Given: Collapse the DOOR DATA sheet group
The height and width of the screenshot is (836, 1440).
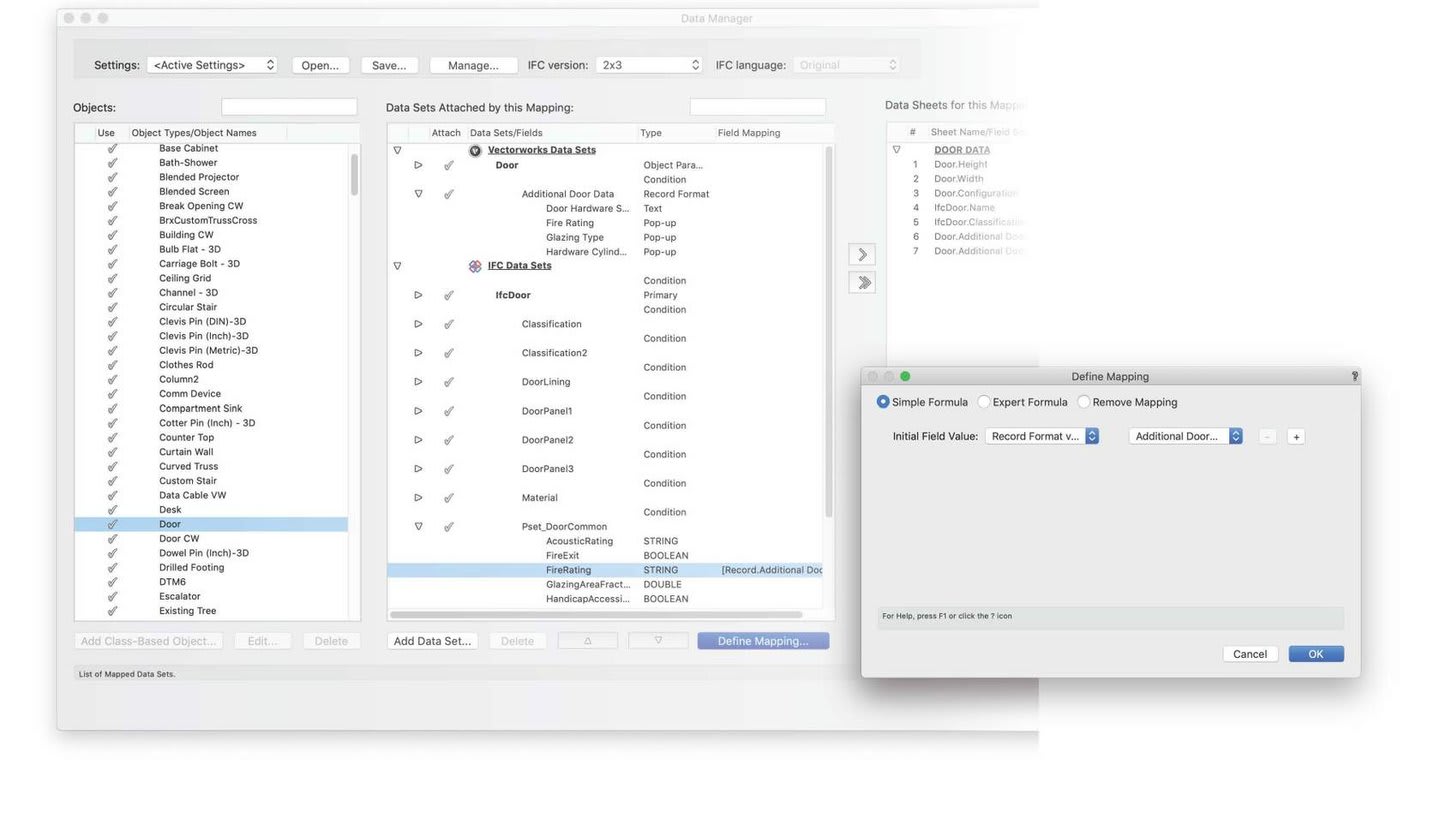Looking at the screenshot, I should 896,150.
